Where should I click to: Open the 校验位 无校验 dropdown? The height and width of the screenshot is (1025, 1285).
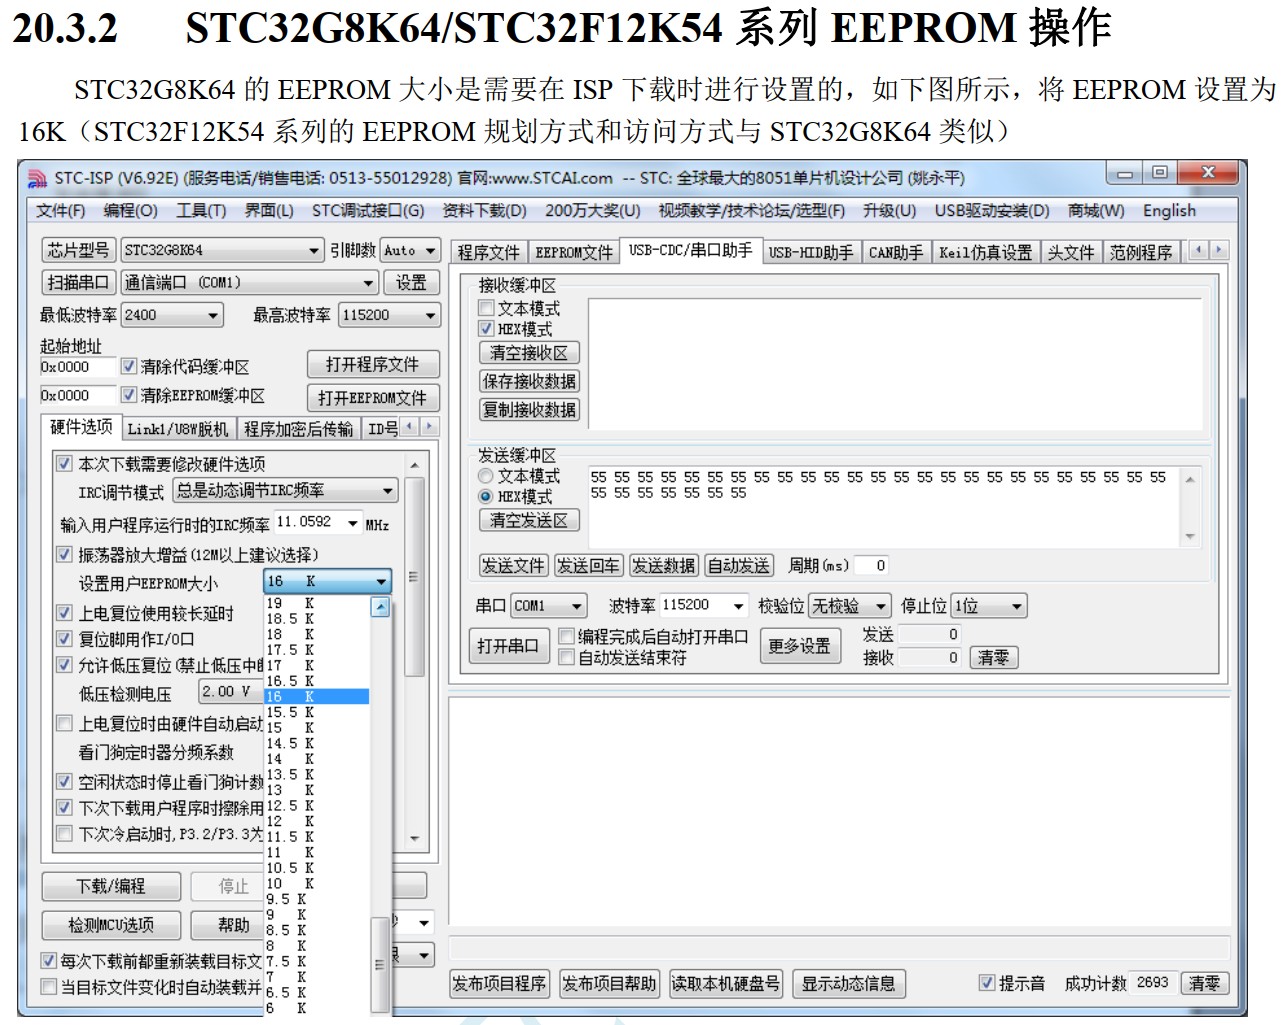pyautogui.click(x=880, y=606)
